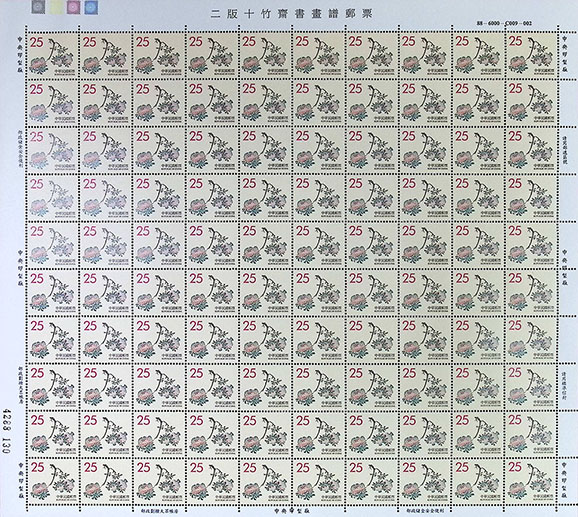Click the yellow color registration square
578x517 pixels.
(x=56, y=7)
